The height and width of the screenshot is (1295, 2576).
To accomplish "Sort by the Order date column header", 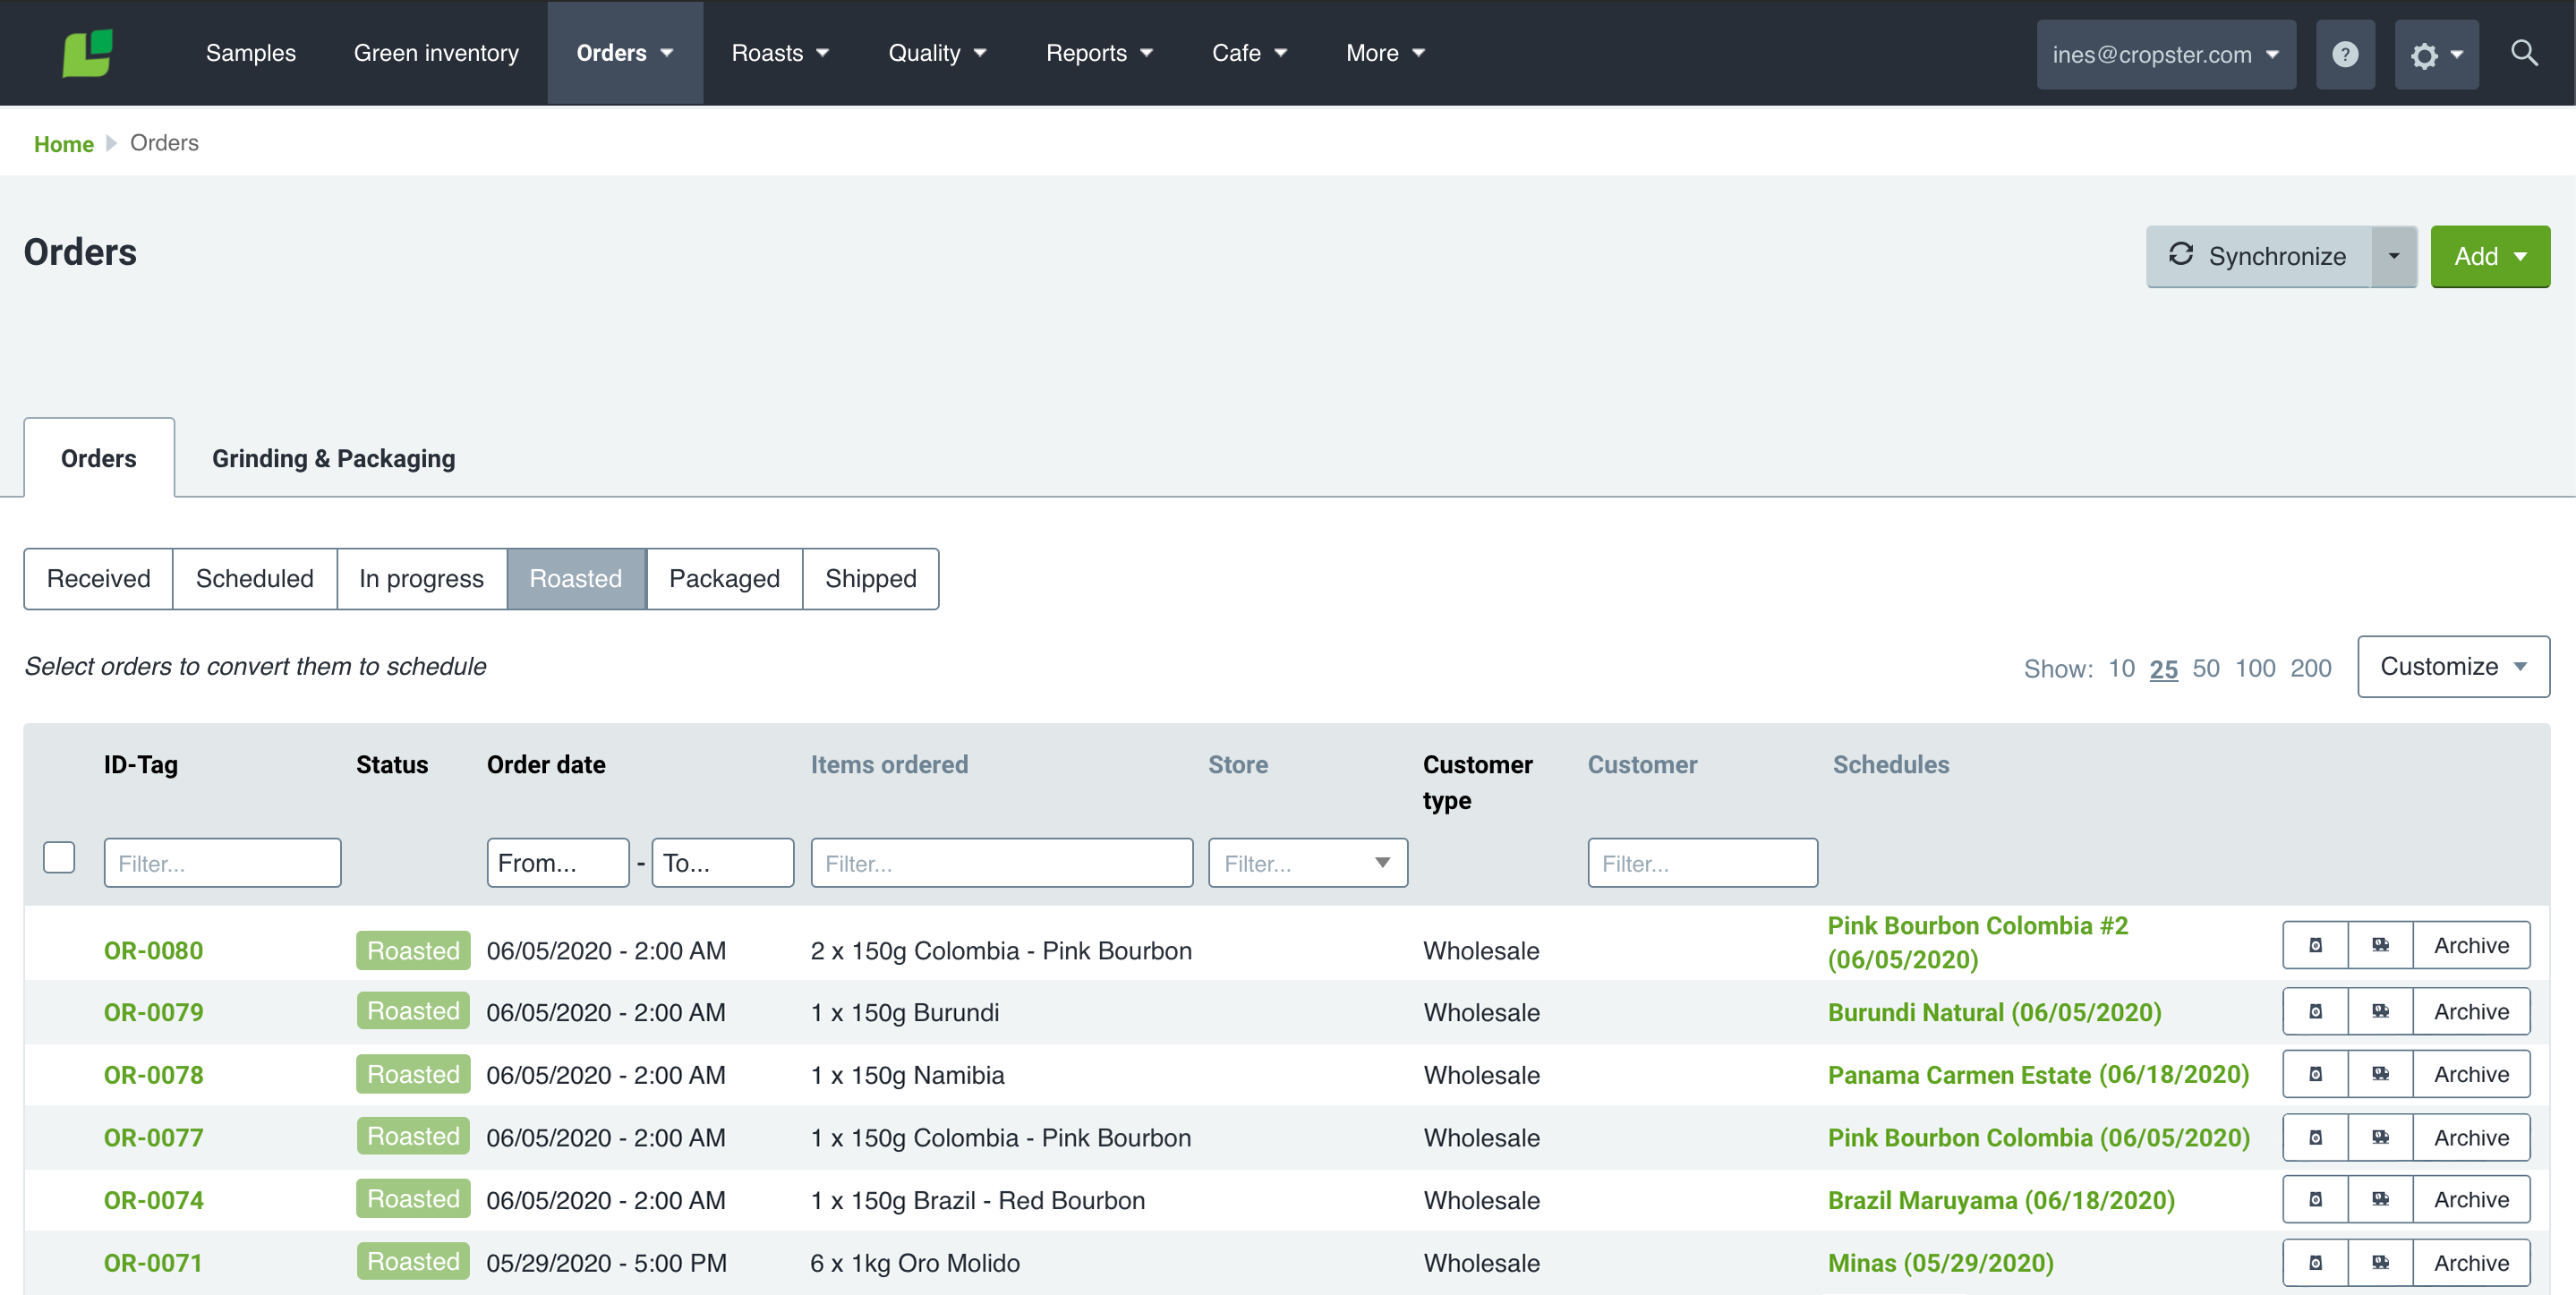I will (x=546, y=765).
